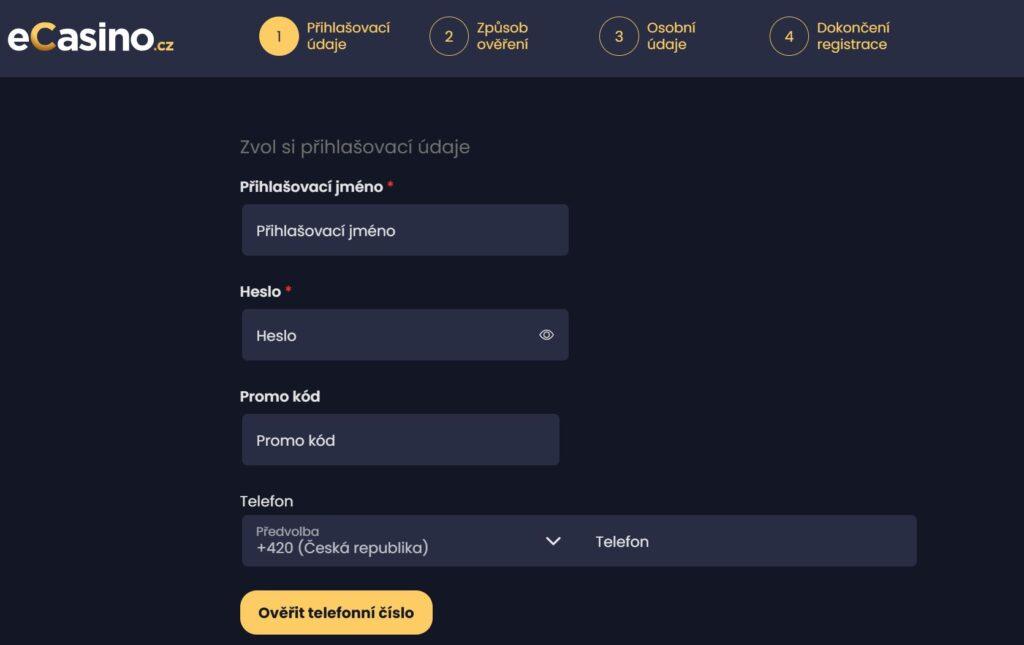1024x645 pixels.
Task: Select step 3 circle icon
Action: [618, 37]
